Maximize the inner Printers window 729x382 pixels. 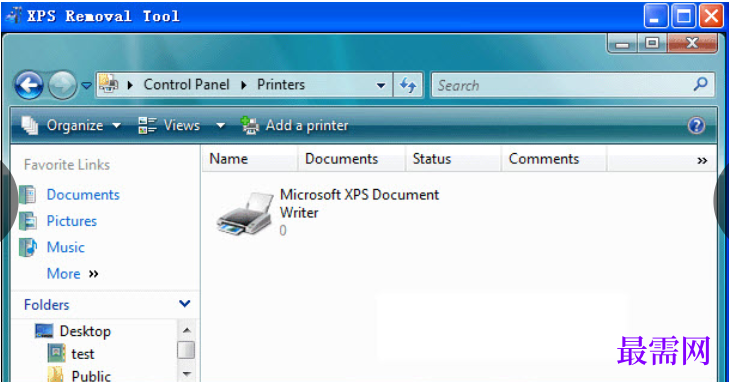(x=652, y=43)
